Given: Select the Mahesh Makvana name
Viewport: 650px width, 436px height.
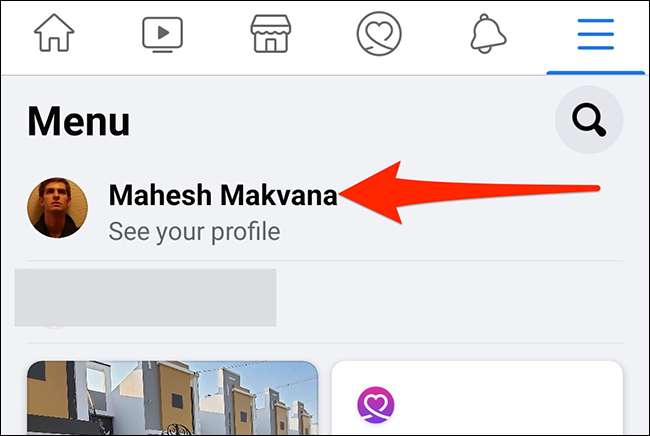Looking at the screenshot, I should (x=223, y=195).
